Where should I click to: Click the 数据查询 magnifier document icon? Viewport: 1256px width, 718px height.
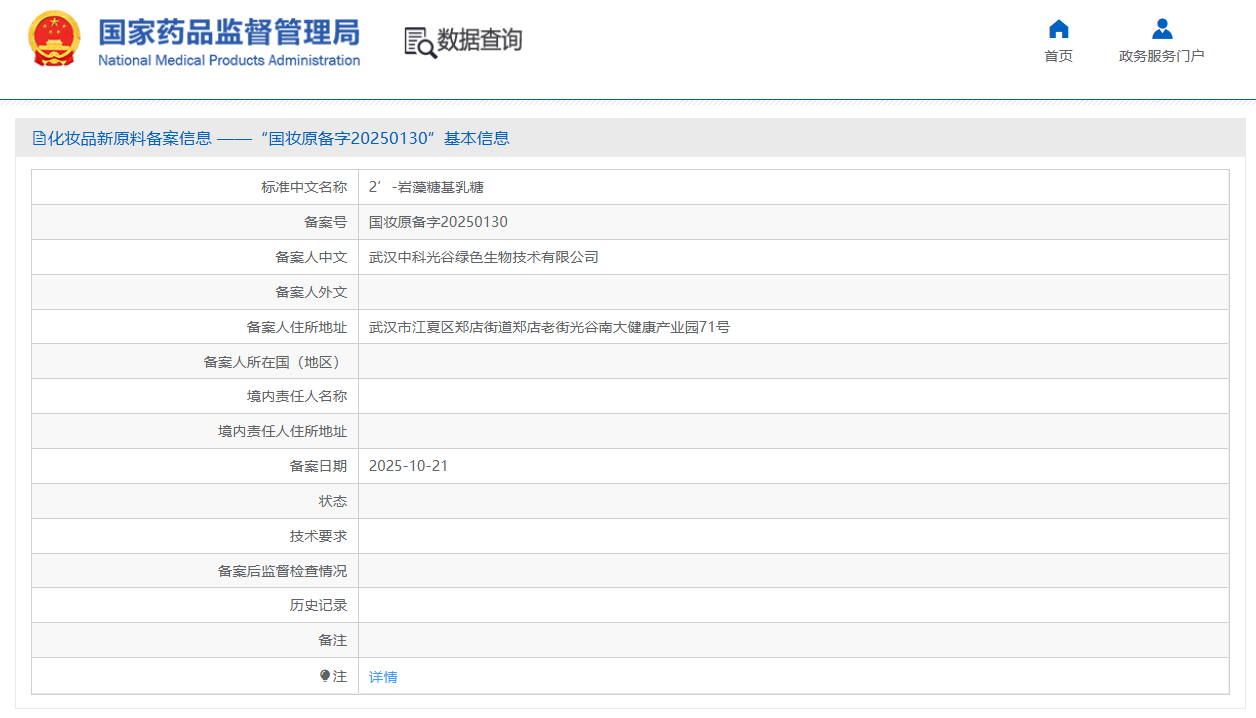(419, 42)
